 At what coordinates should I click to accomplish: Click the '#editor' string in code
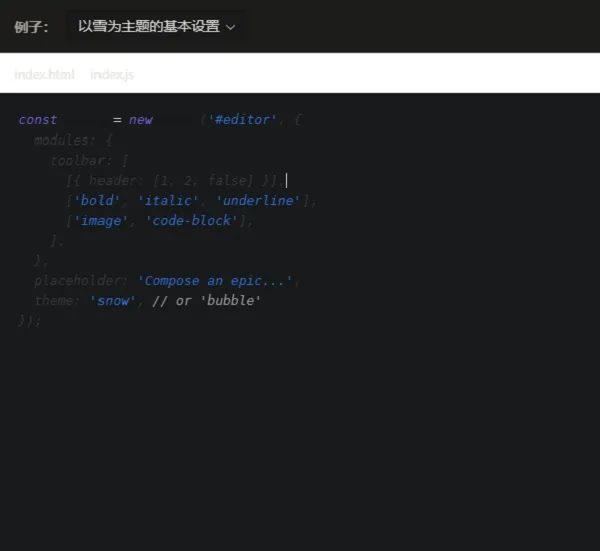pyautogui.click(x=242, y=120)
